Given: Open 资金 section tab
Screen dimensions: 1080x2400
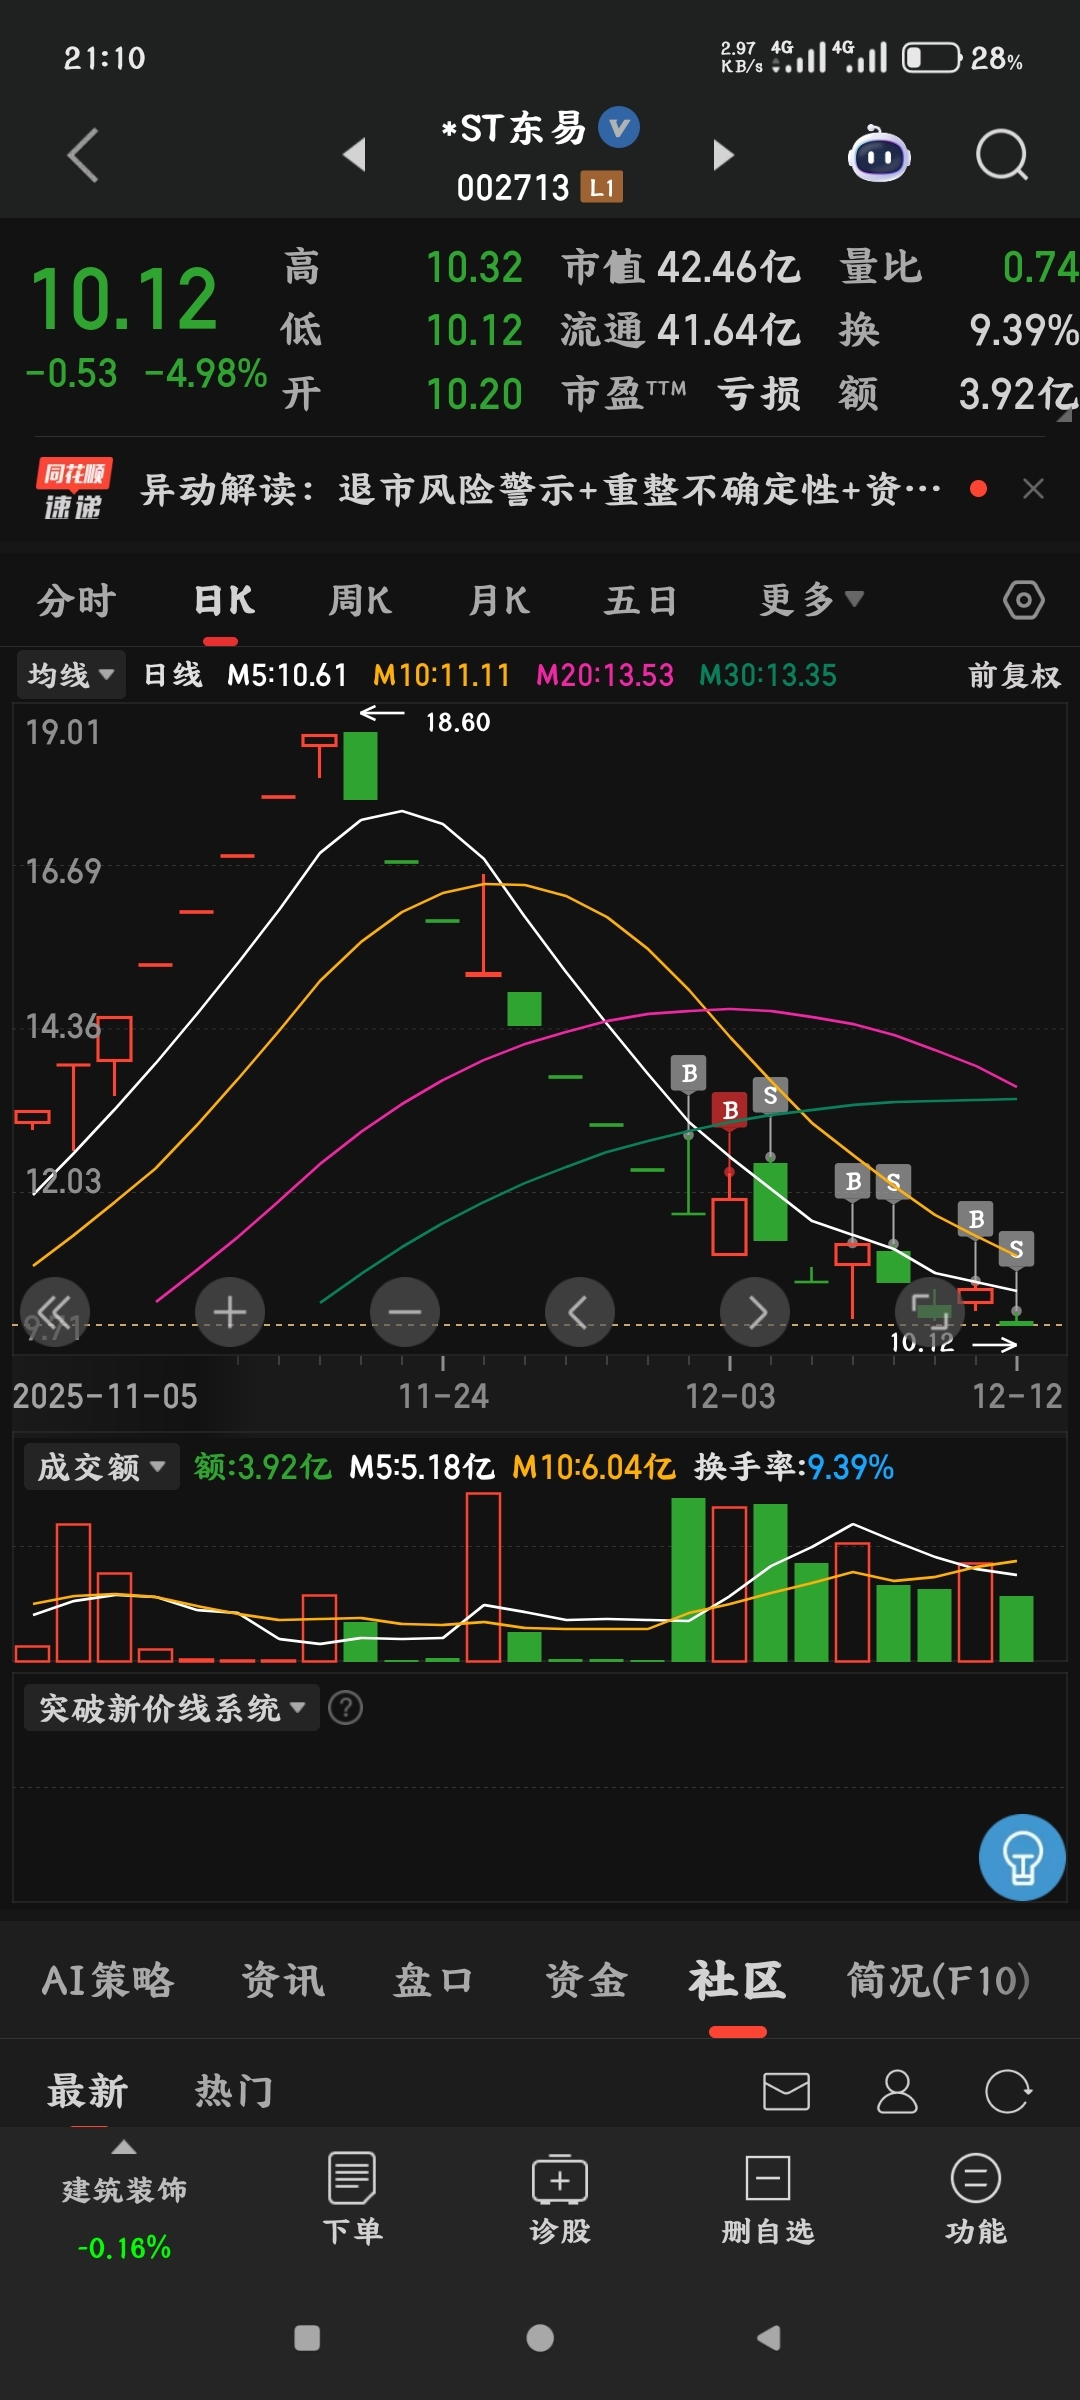Looking at the screenshot, I should click(586, 1980).
